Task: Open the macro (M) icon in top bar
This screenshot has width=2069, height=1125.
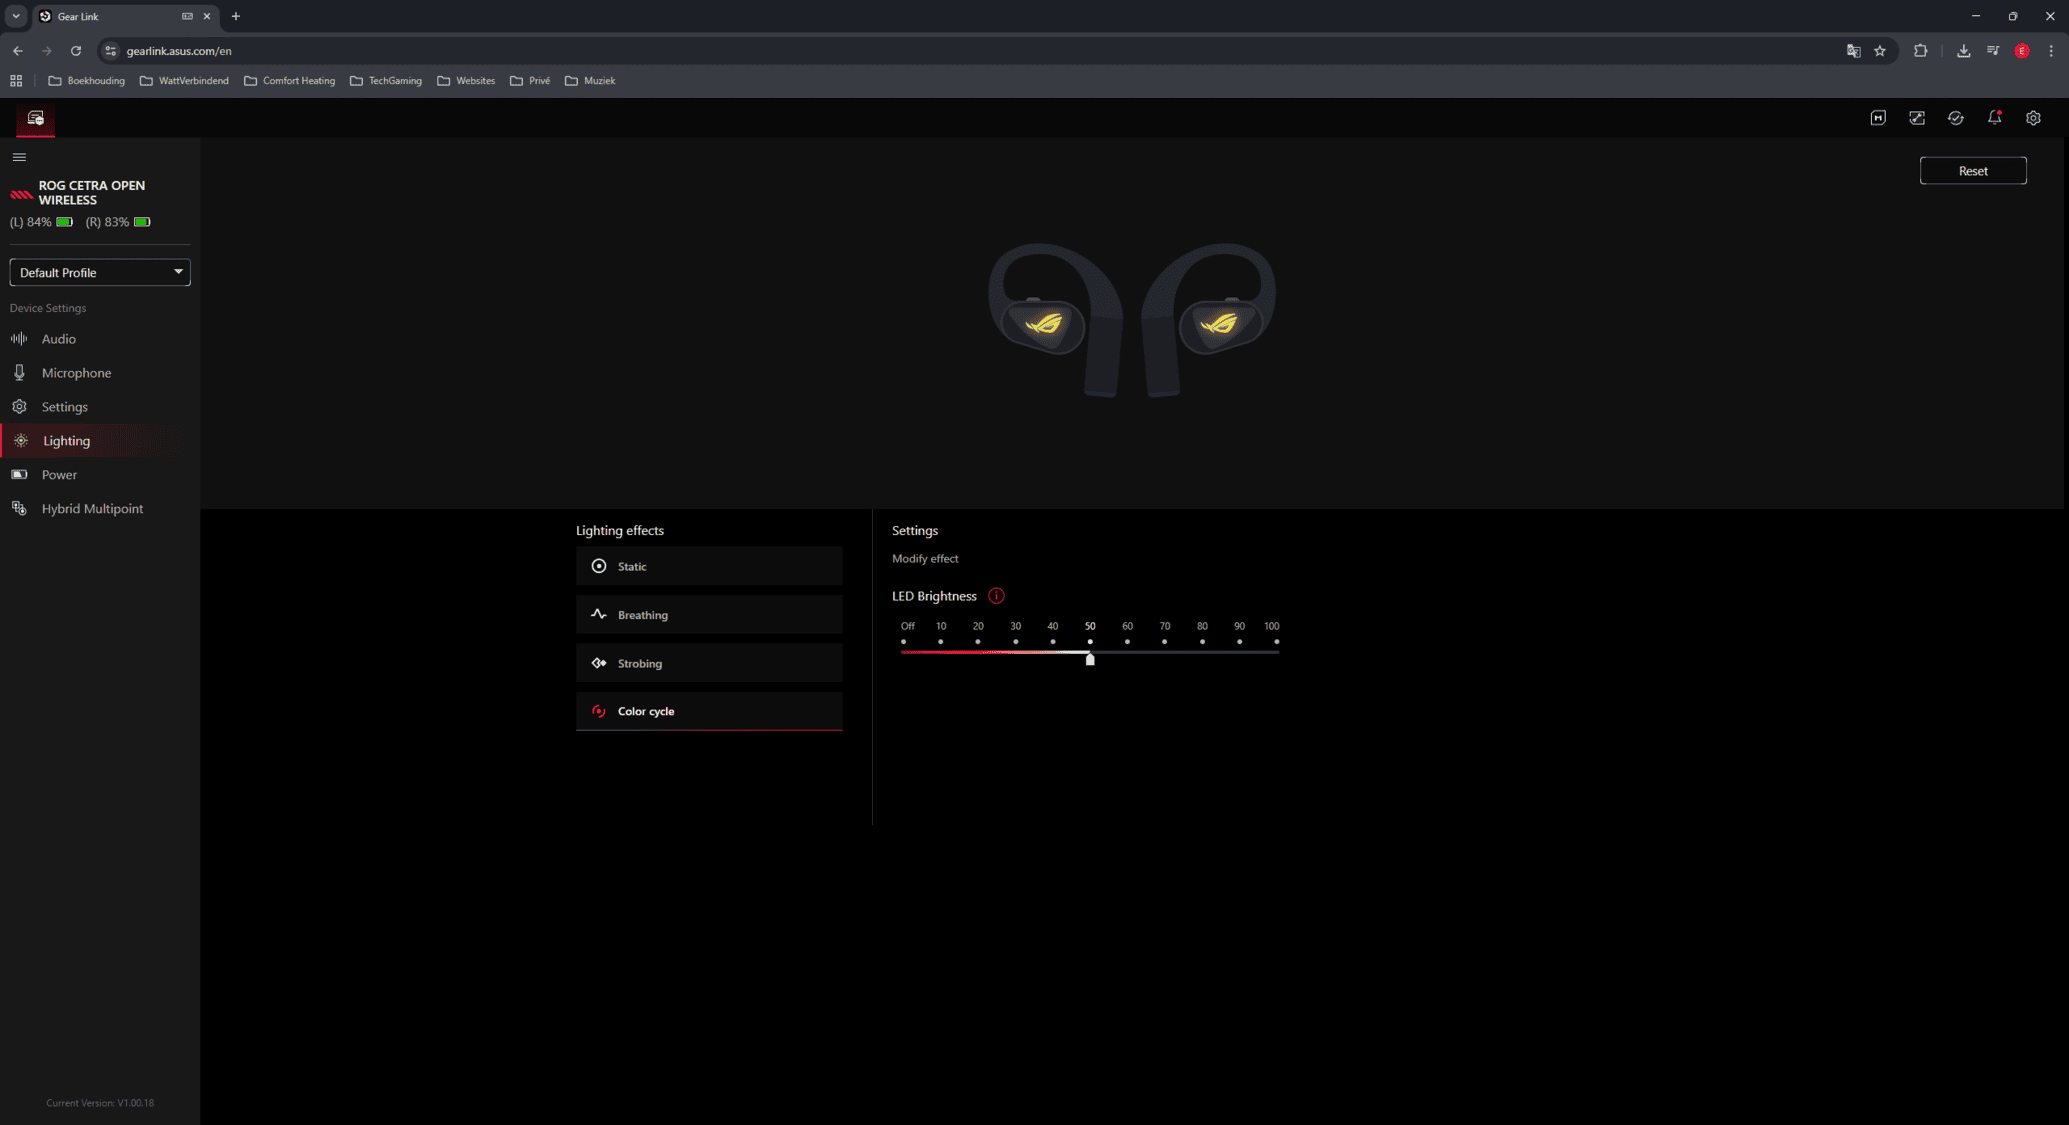Action: (1878, 118)
